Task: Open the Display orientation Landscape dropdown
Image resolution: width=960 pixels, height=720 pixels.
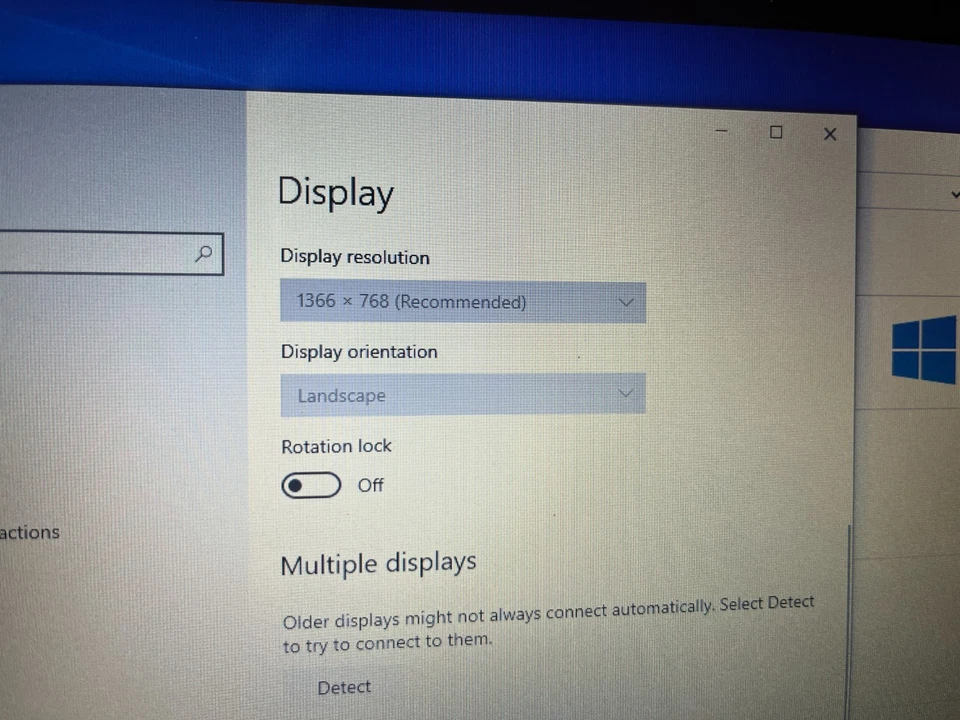Action: [463, 395]
